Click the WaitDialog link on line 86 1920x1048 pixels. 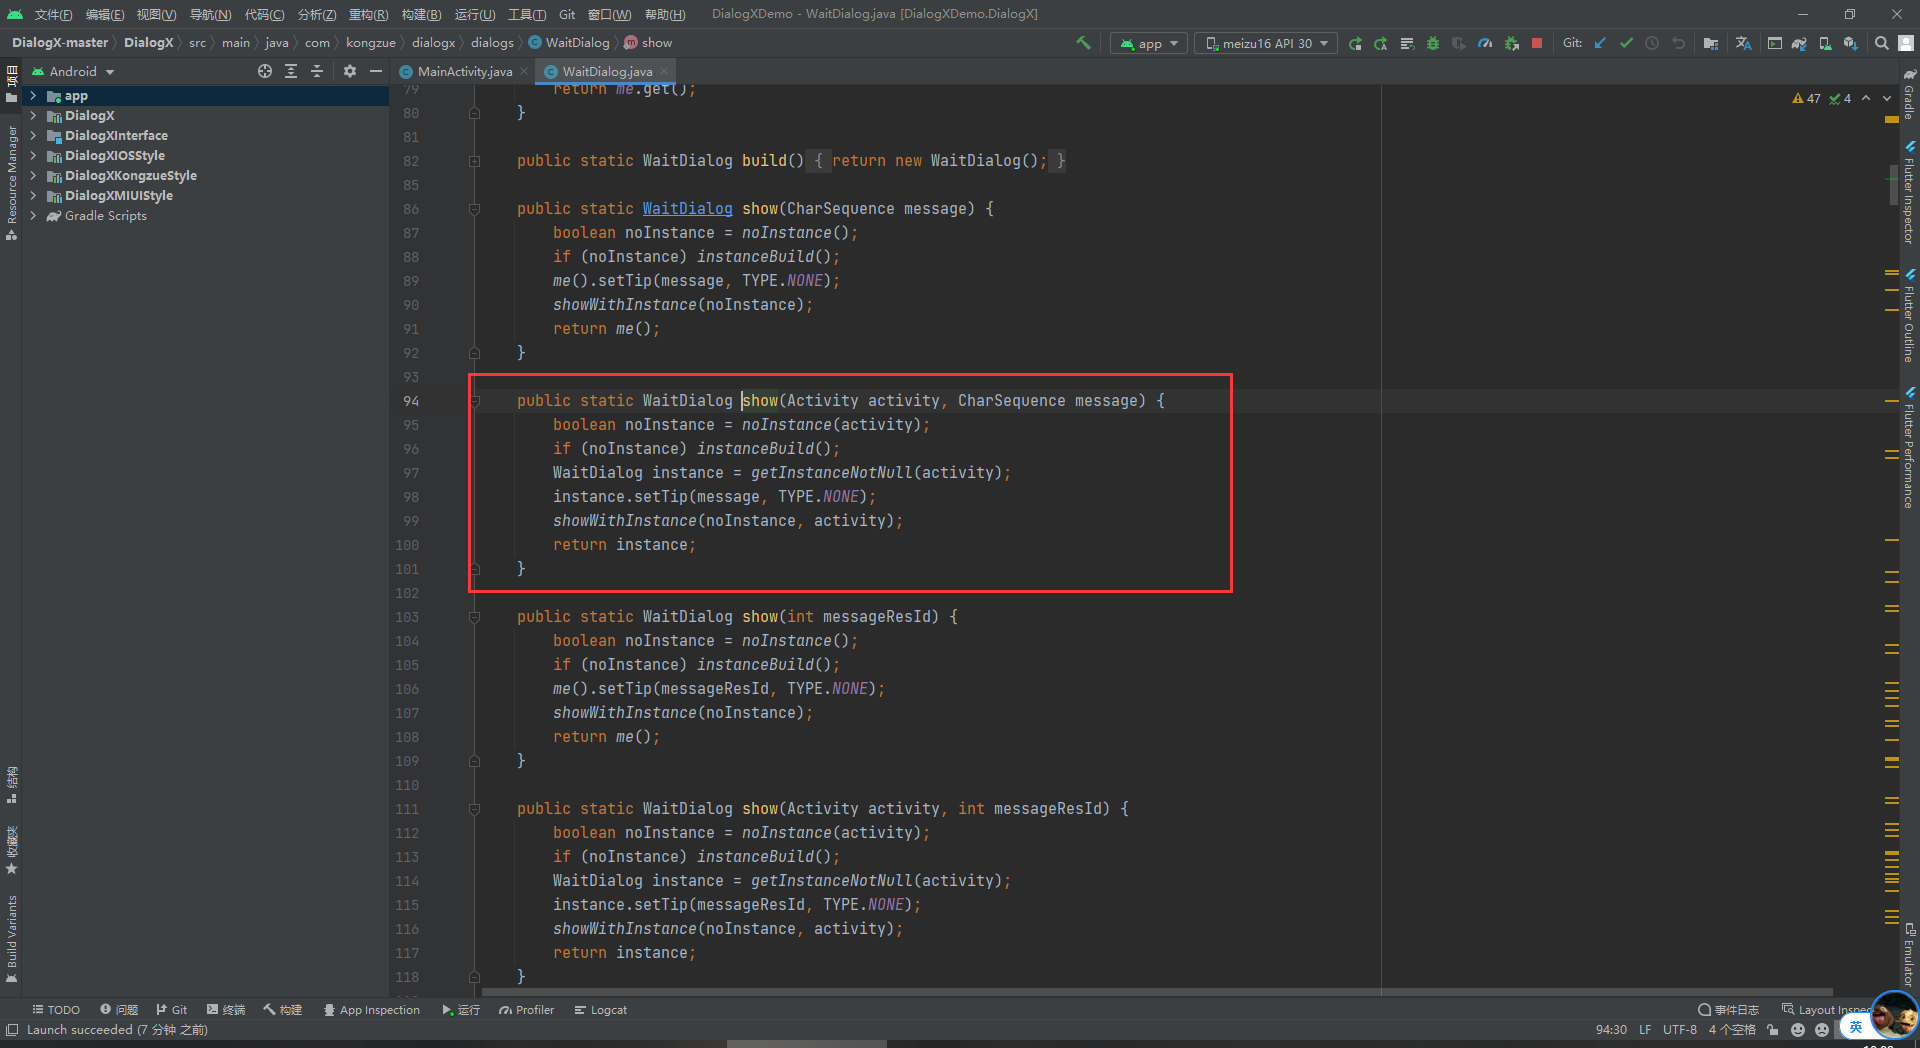pos(687,209)
